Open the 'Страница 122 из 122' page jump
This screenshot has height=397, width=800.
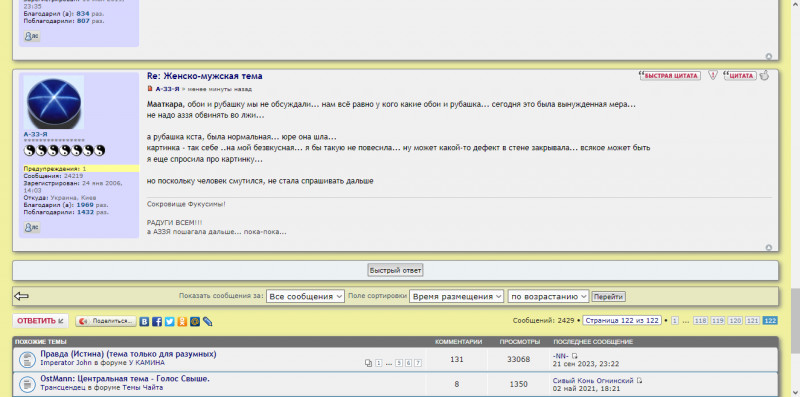tap(622, 320)
